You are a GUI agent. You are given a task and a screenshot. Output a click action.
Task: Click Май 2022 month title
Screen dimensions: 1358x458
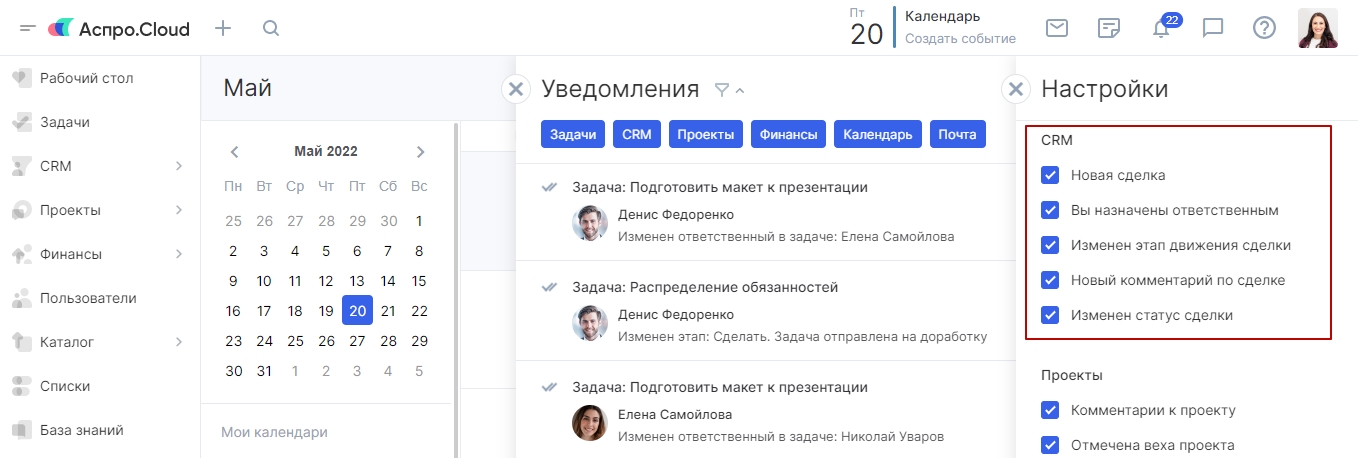[326, 152]
